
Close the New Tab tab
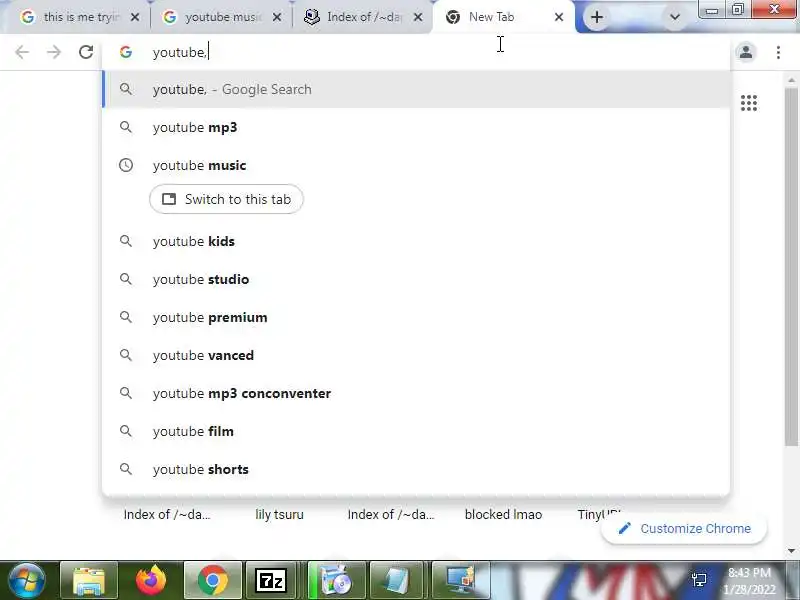(x=559, y=17)
